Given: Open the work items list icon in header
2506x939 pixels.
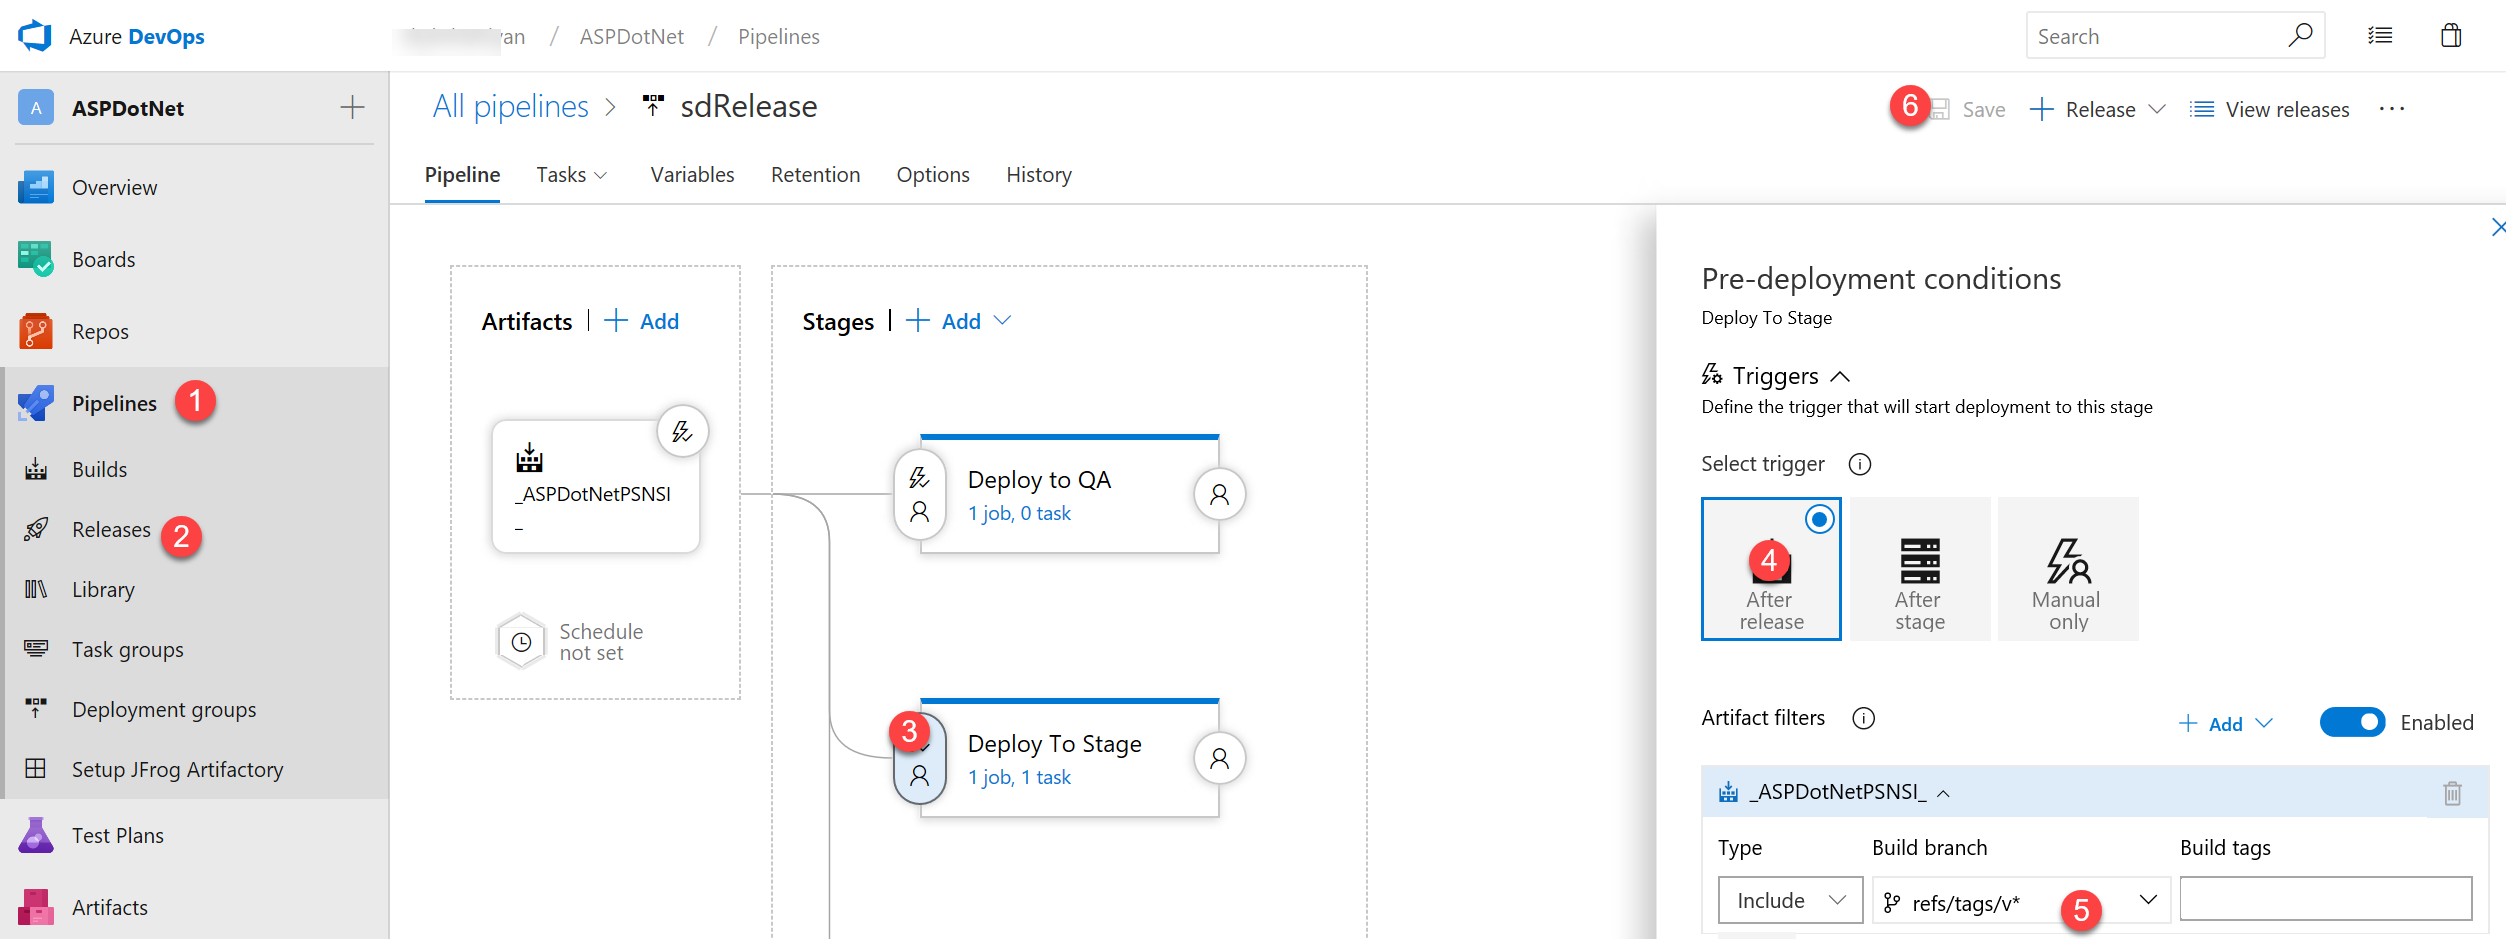Looking at the screenshot, I should tap(2380, 36).
